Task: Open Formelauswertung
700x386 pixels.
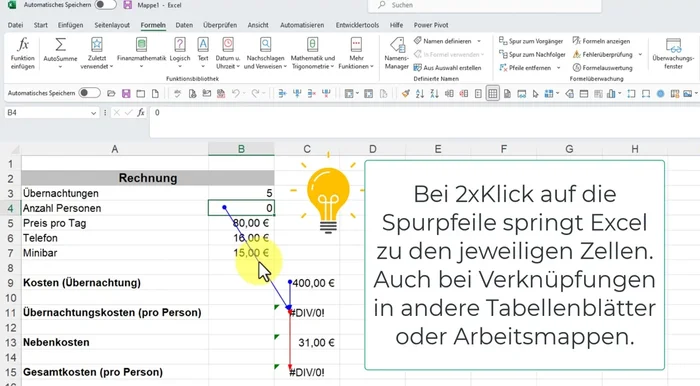Action: pos(603,68)
